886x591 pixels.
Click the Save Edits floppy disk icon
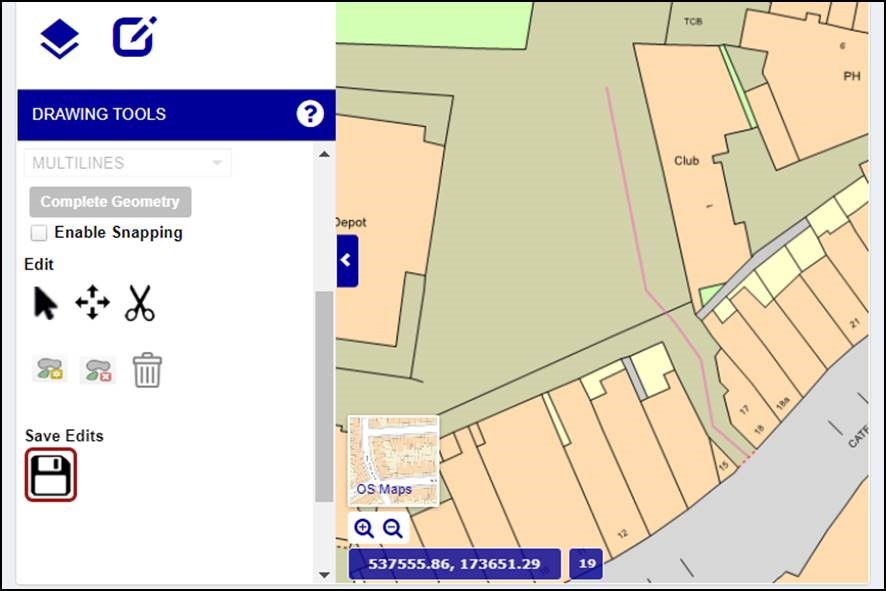51,475
